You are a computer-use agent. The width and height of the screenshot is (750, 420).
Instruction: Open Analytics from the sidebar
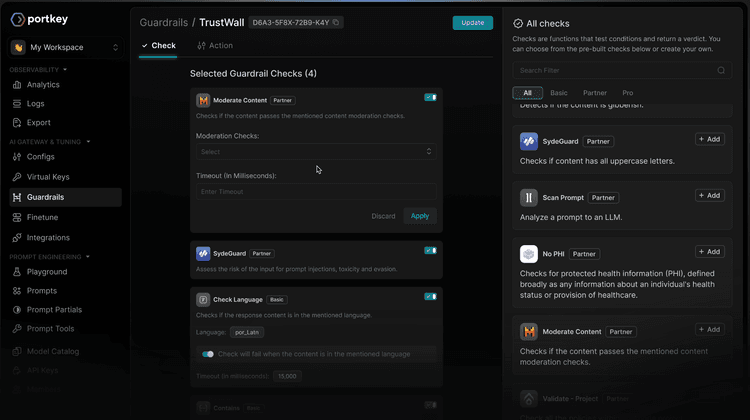43,85
